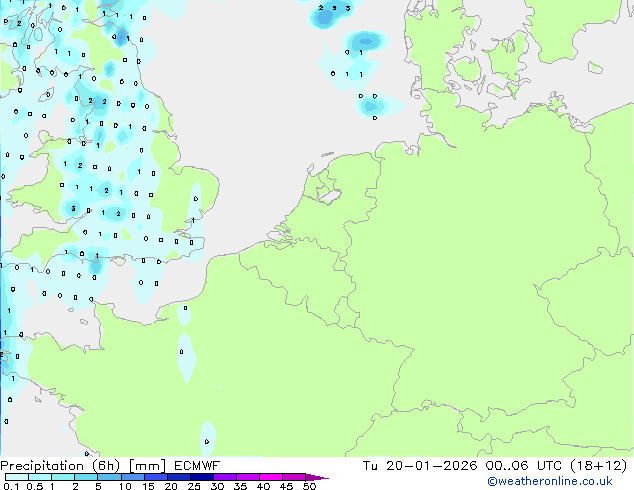The height and width of the screenshot is (490, 634).
Task: Click the 2–5 mm legend color box
Action: click(x=86, y=477)
